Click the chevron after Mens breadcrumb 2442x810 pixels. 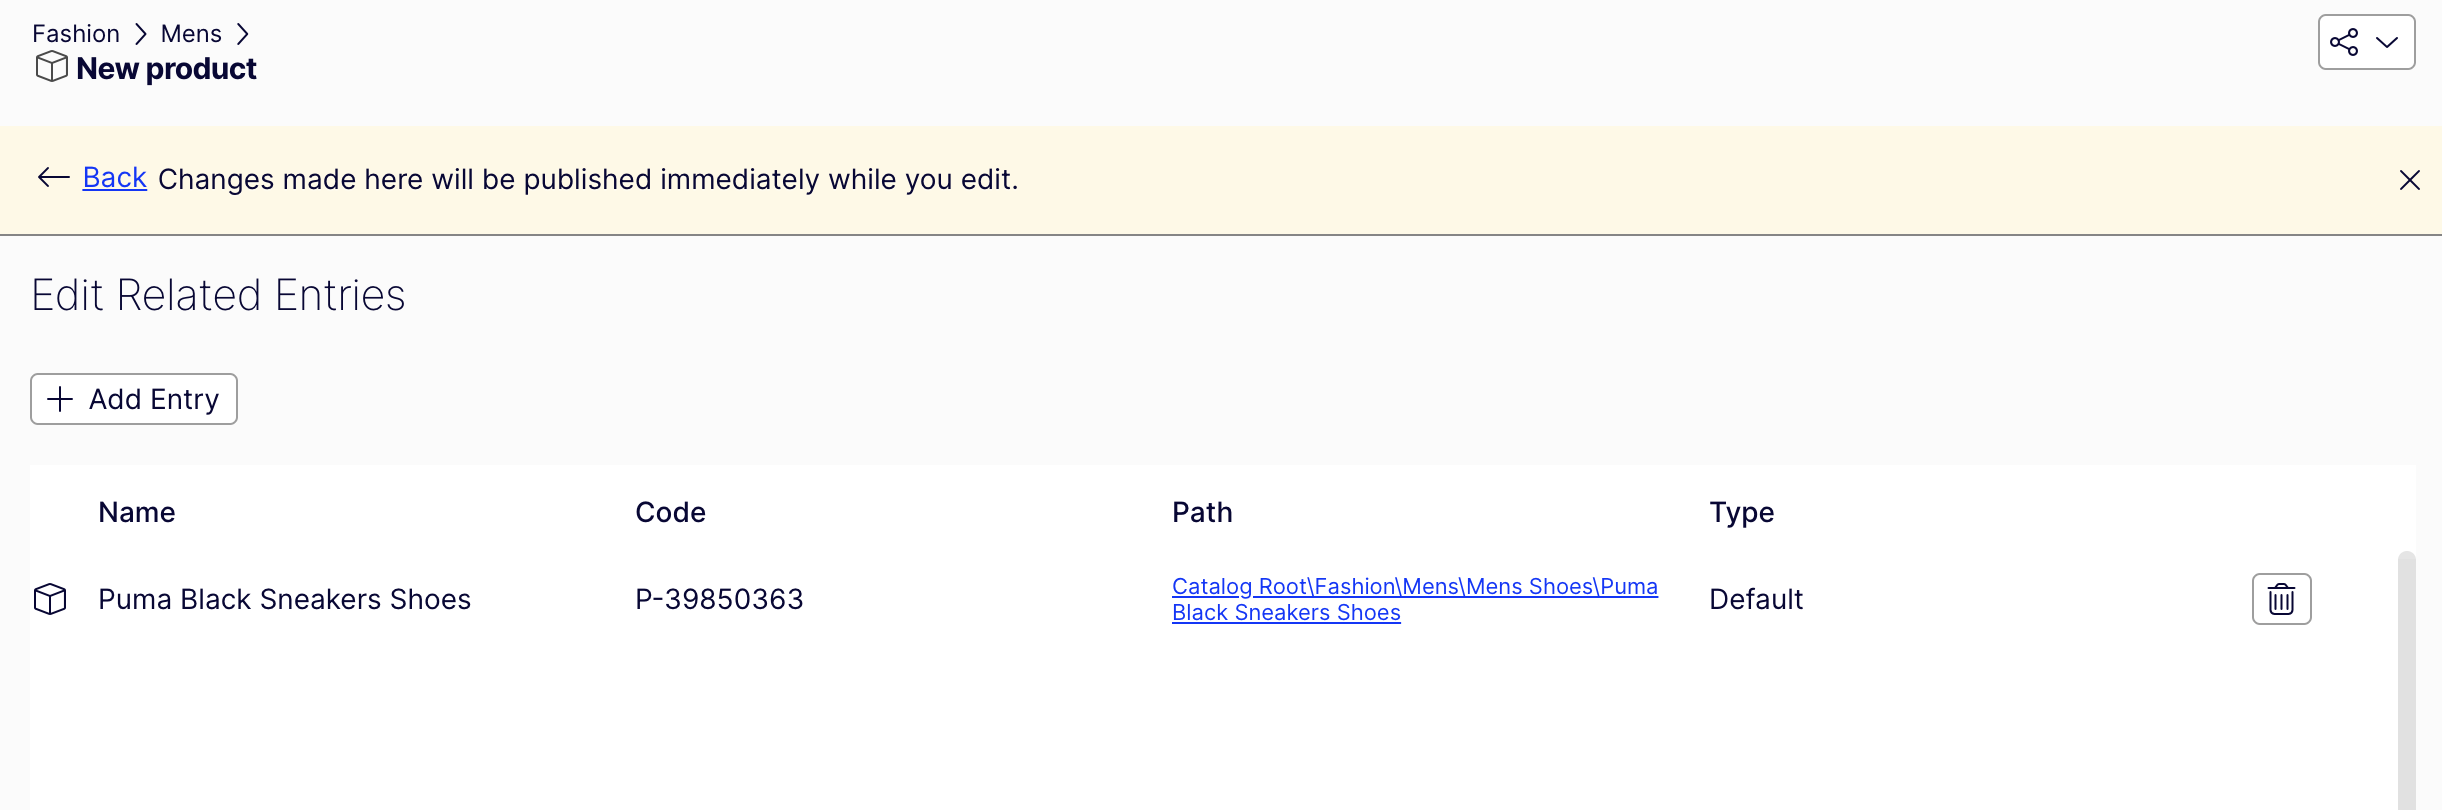[243, 34]
